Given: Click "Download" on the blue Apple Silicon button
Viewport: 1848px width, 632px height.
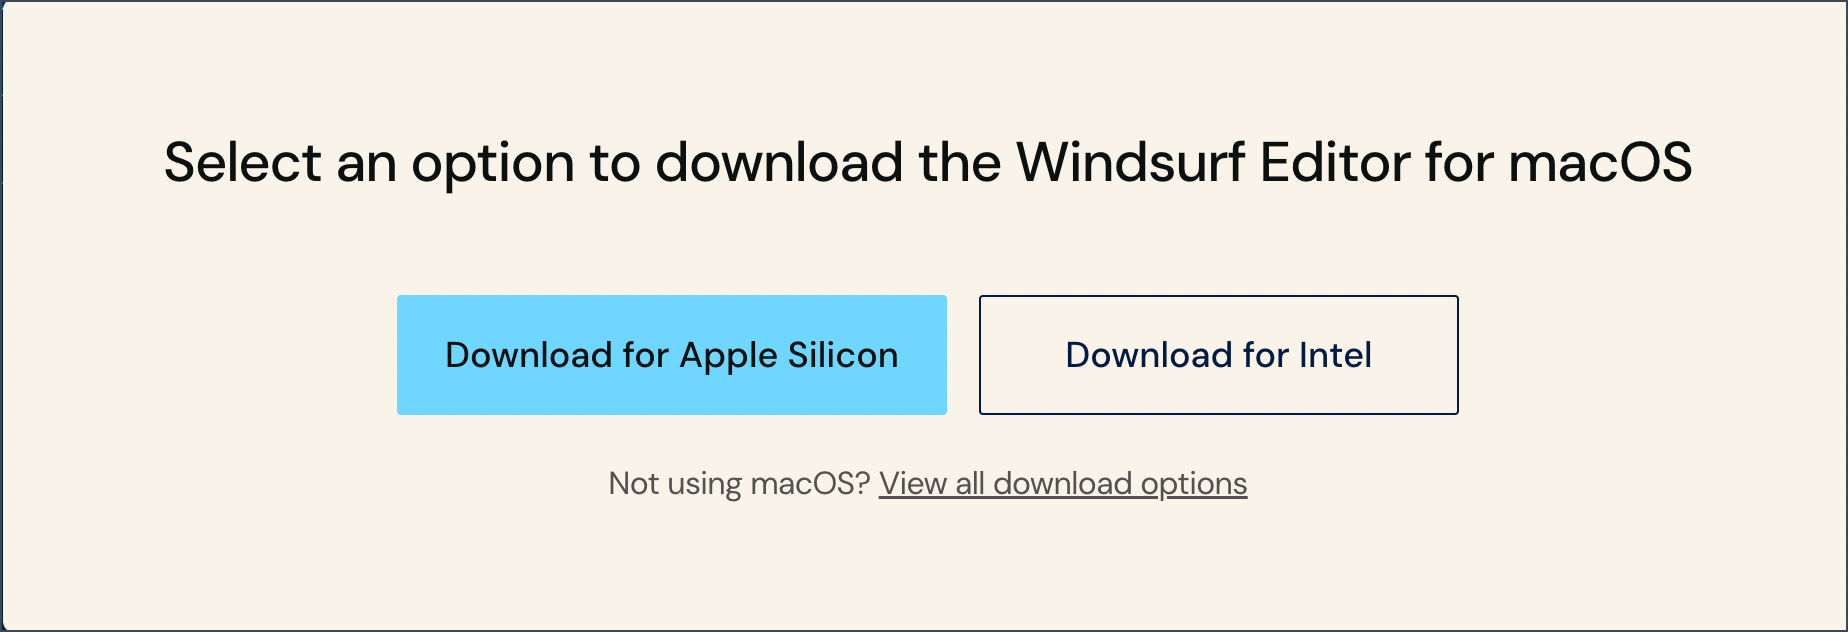Looking at the screenshot, I should (x=528, y=355).
